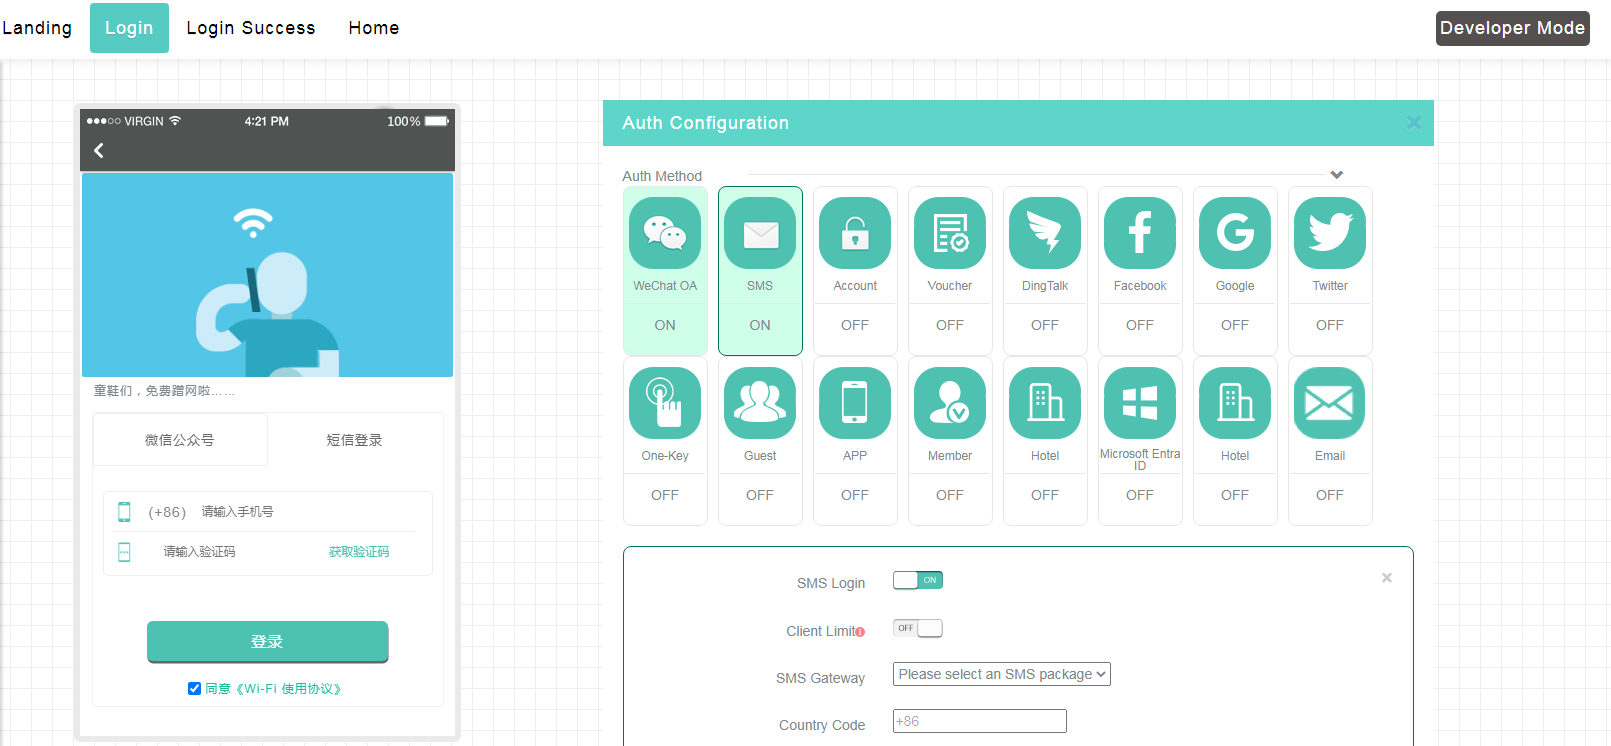Viewport: 1611px width, 746px height.
Task: Uncheck the Wi-Fi agreement checkbox
Action: pyautogui.click(x=194, y=688)
